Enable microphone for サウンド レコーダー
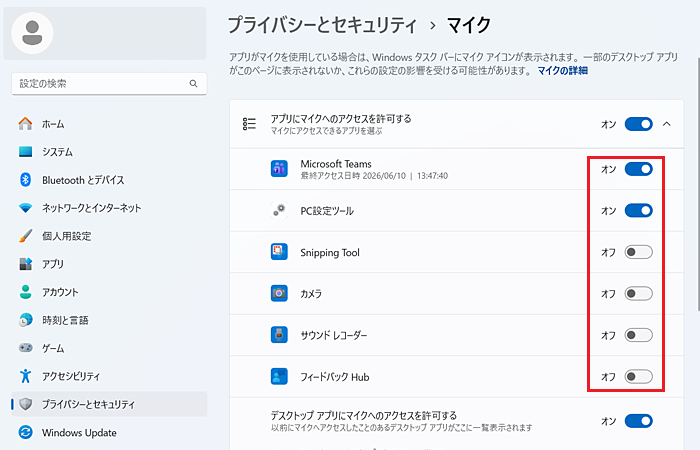 pyautogui.click(x=638, y=335)
